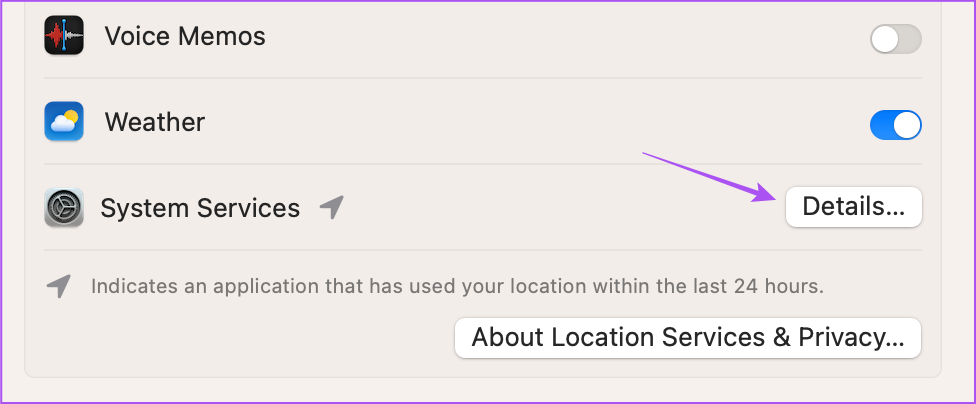The width and height of the screenshot is (976, 404).
Task: Click the purple annotation arrow
Action: tap(710, 177)
